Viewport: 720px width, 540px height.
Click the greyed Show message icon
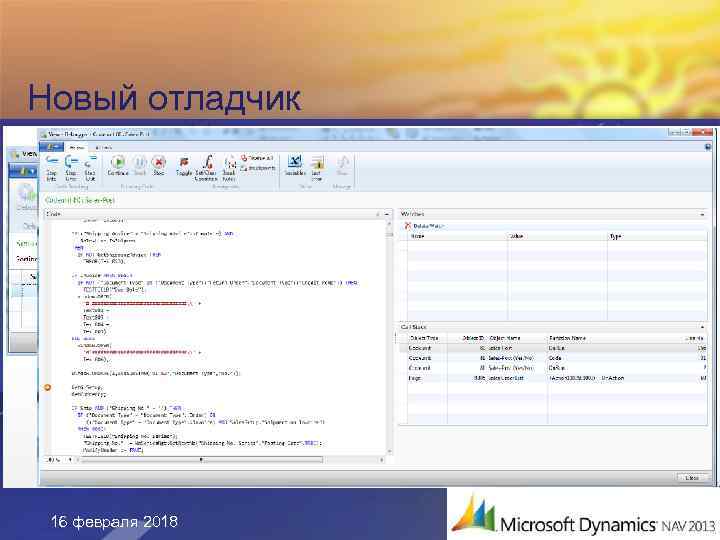pyautogui.click(x=342, y=166)
